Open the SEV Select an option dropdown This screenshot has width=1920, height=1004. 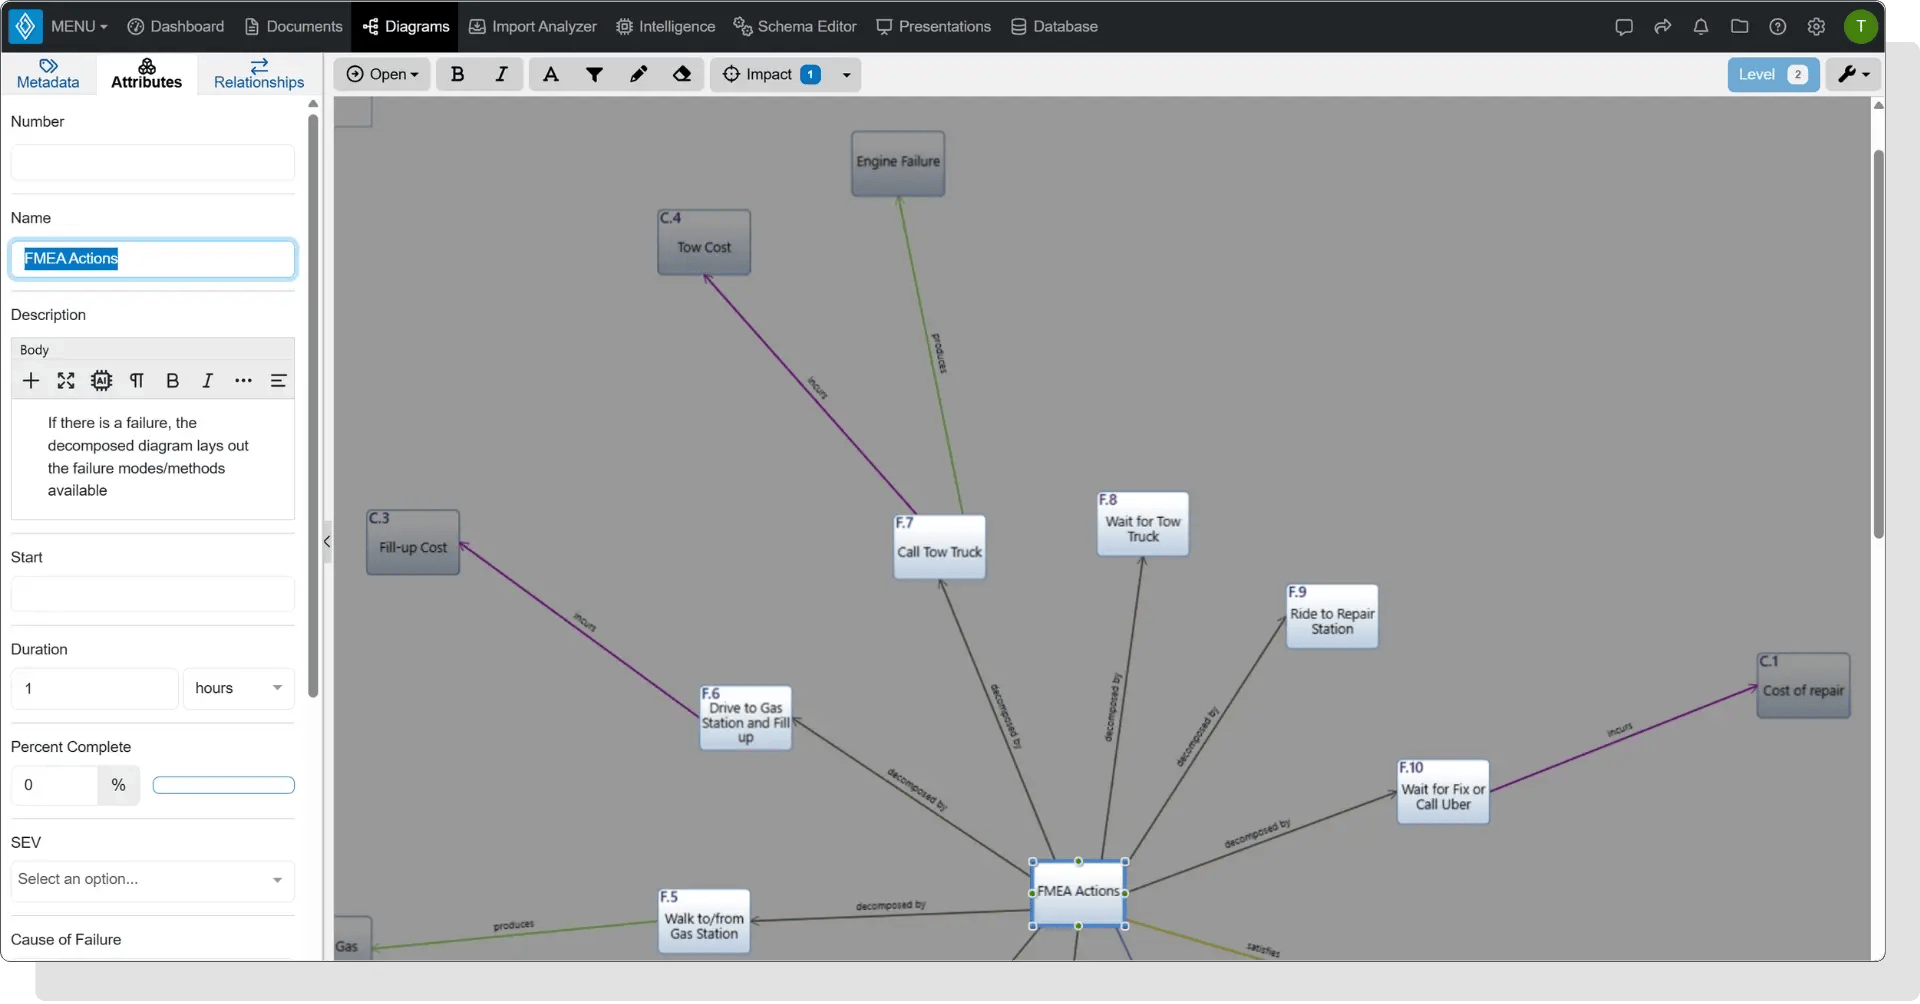(153, 880)
